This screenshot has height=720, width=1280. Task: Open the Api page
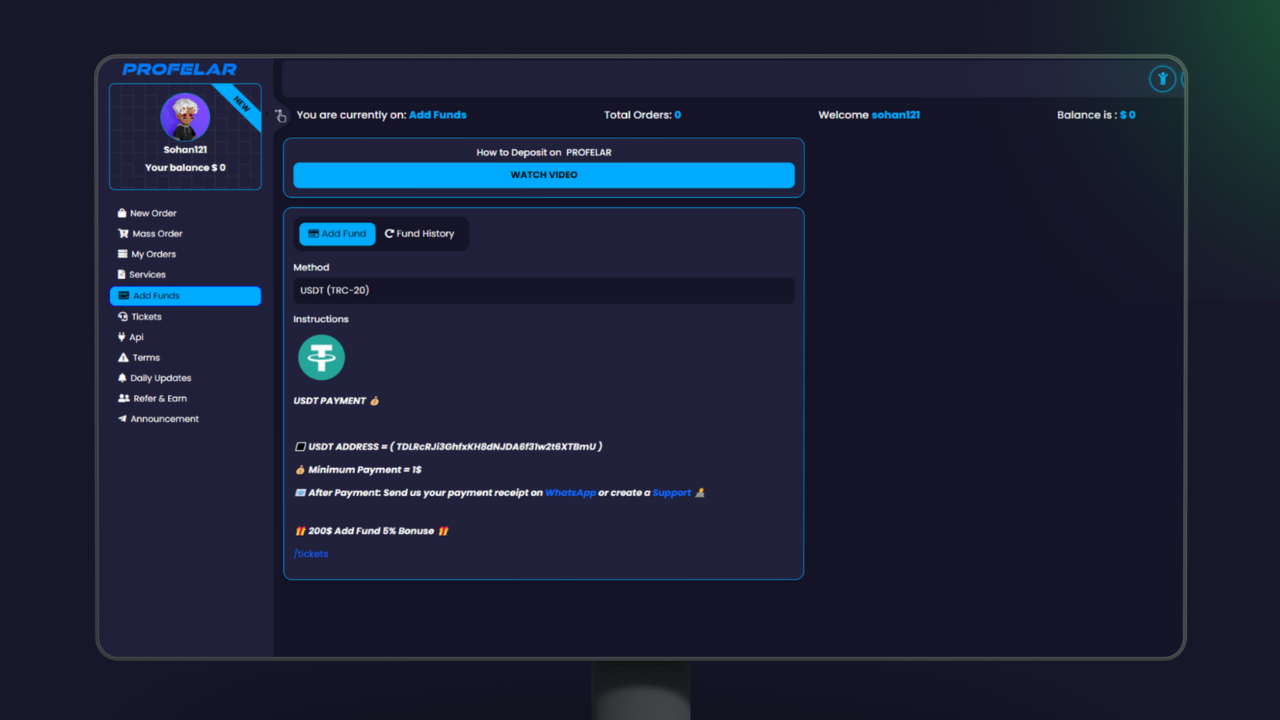coord(136,337)
